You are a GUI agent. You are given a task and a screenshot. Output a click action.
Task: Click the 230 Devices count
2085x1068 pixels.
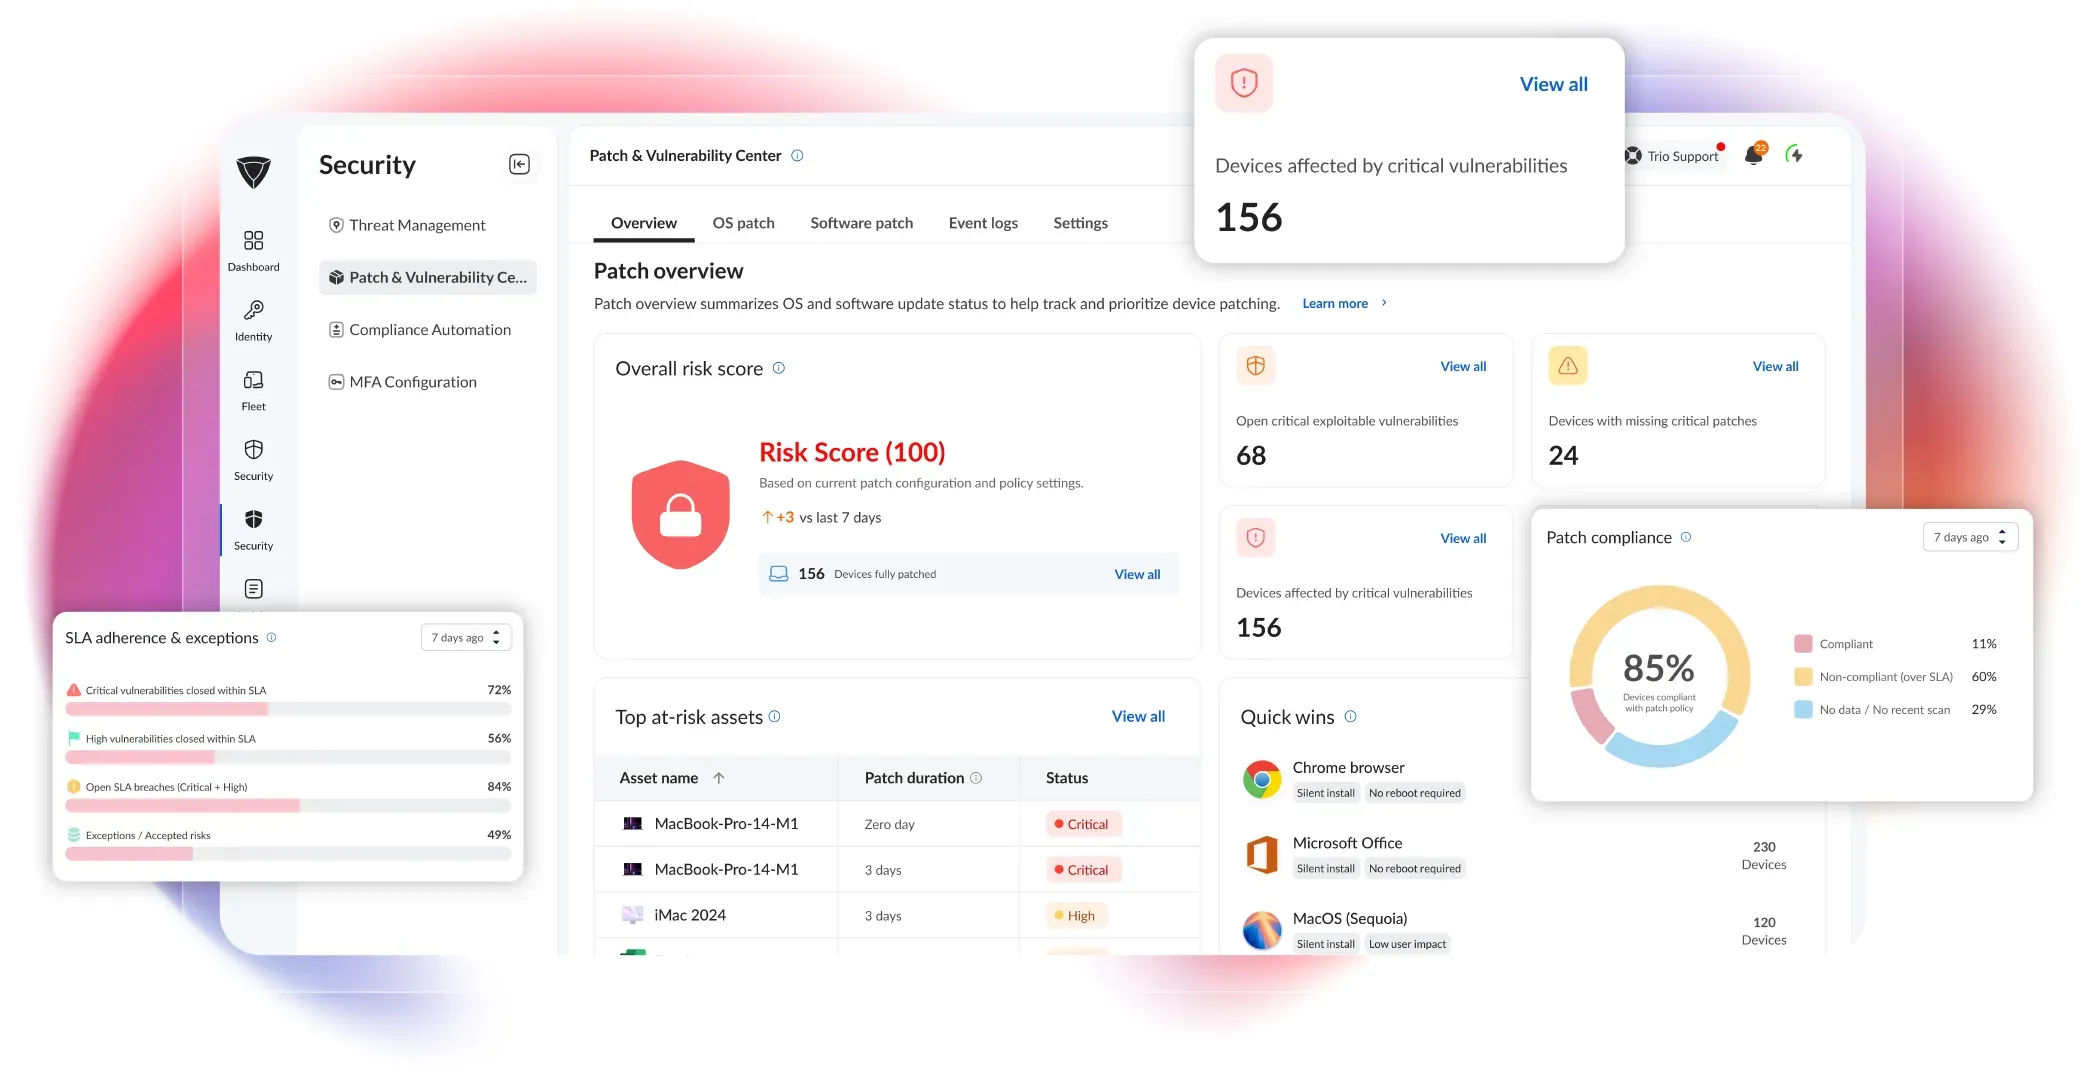[x=1764, y=856]
